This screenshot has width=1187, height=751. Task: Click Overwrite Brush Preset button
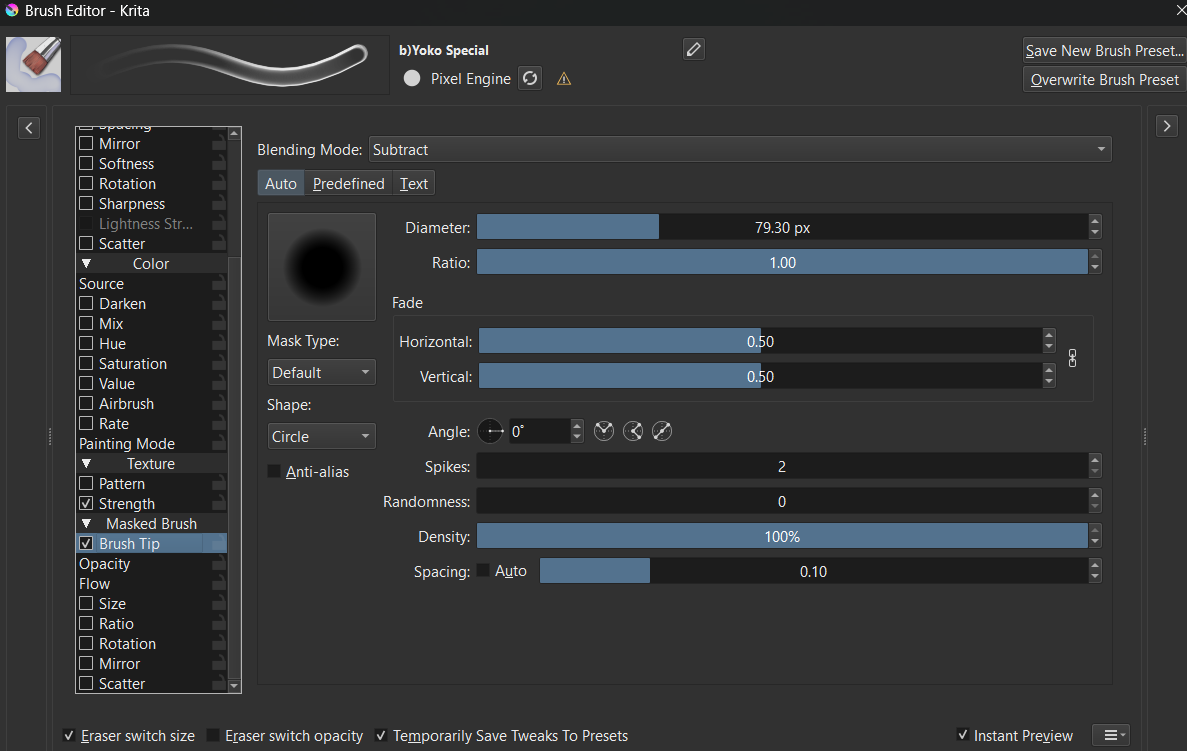[1104, 80]
